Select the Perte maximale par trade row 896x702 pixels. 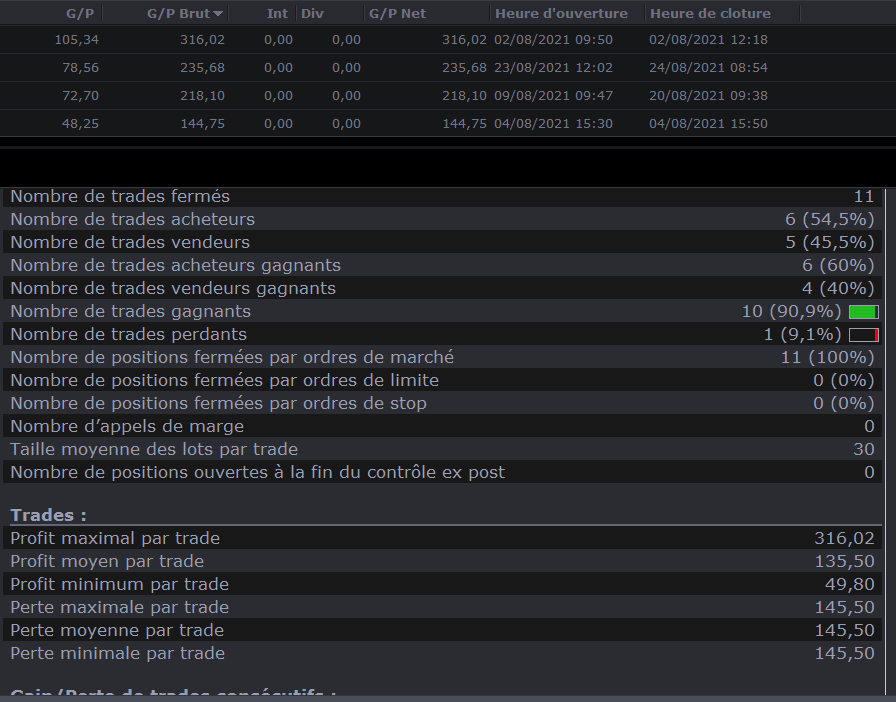tap(442, 607)
